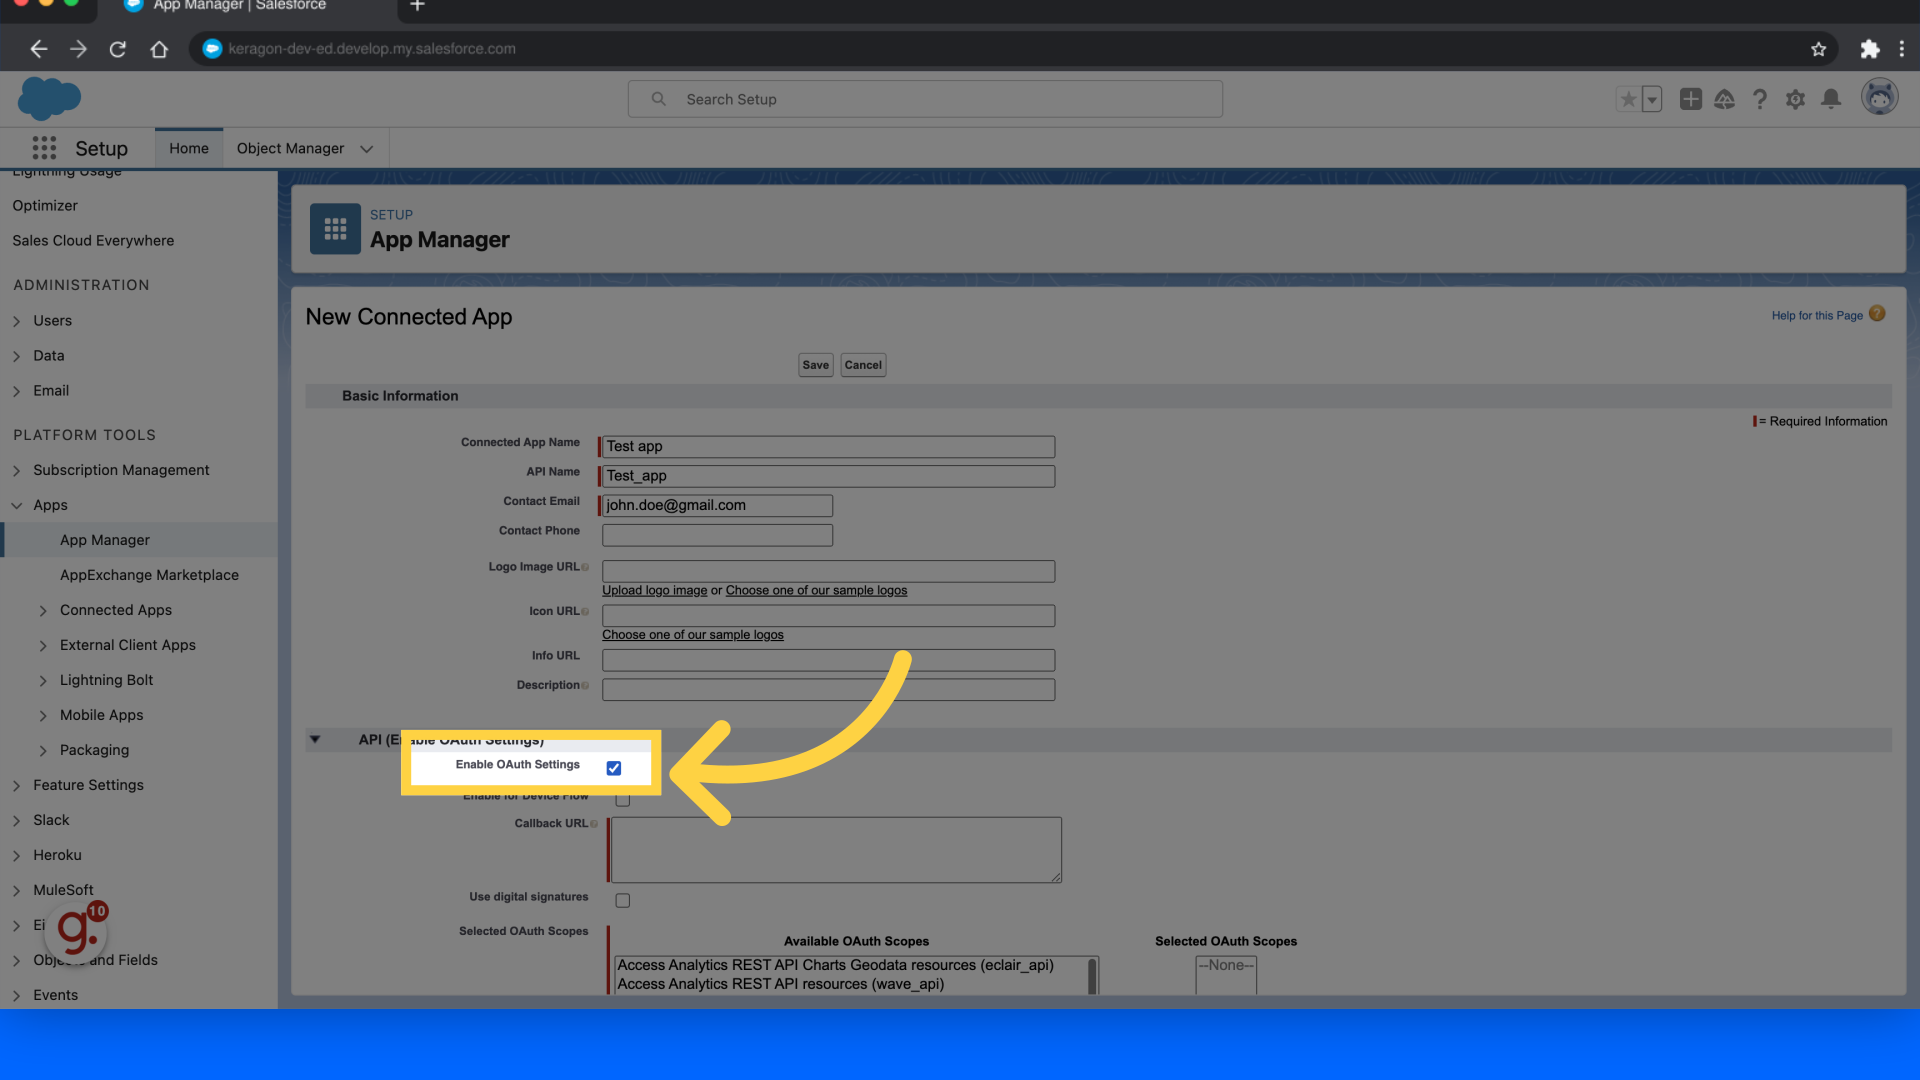Open a new browser tab
Image resolution: width=1920 pixels, height=1080 pixels.
coord(418,6)
